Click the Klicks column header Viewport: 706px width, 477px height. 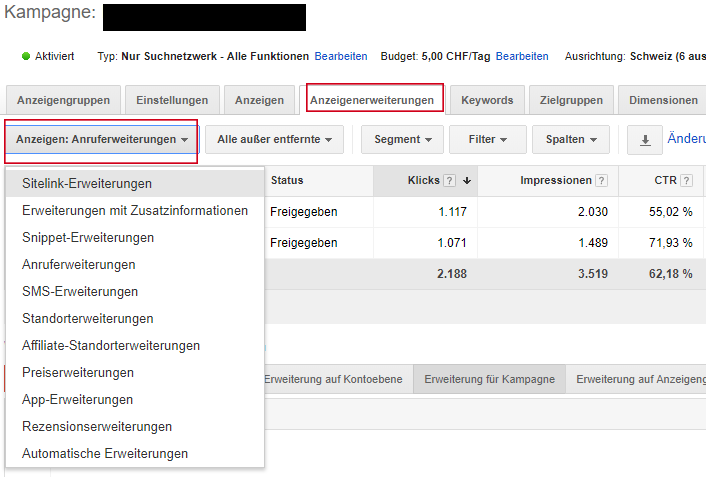pyautogui.click(x=425, y=181)
